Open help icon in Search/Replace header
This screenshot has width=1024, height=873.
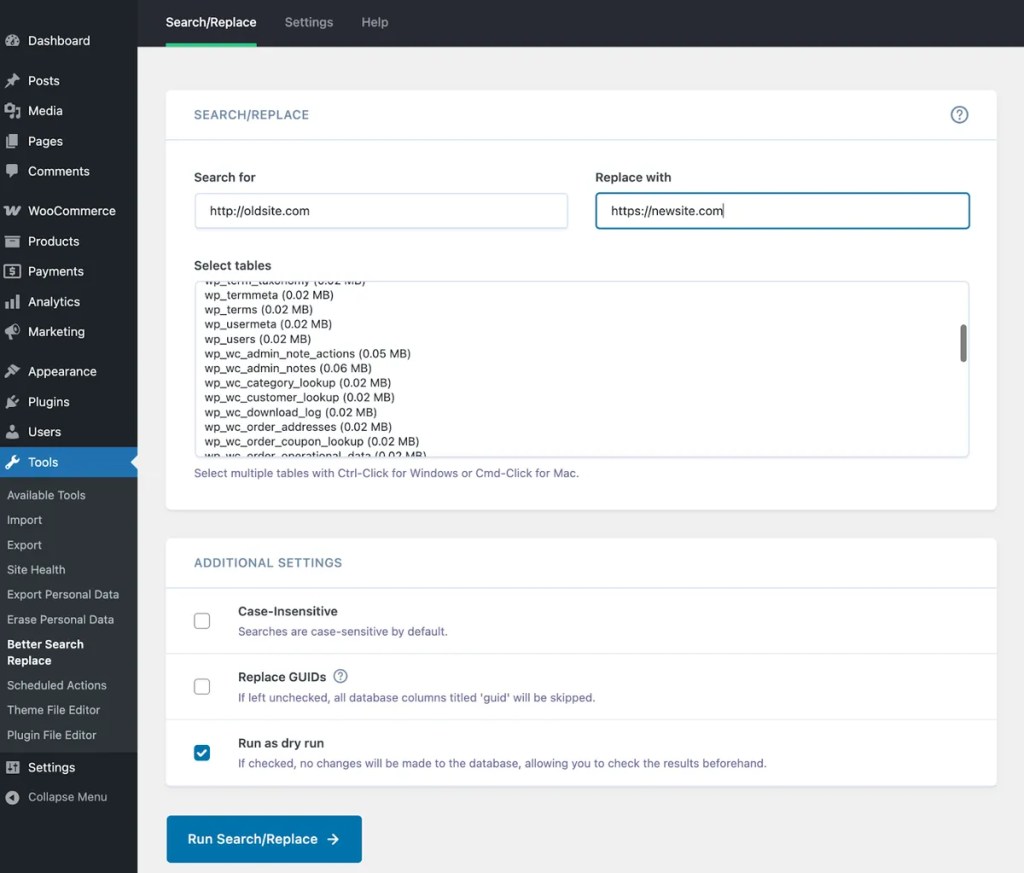[959, 115]
